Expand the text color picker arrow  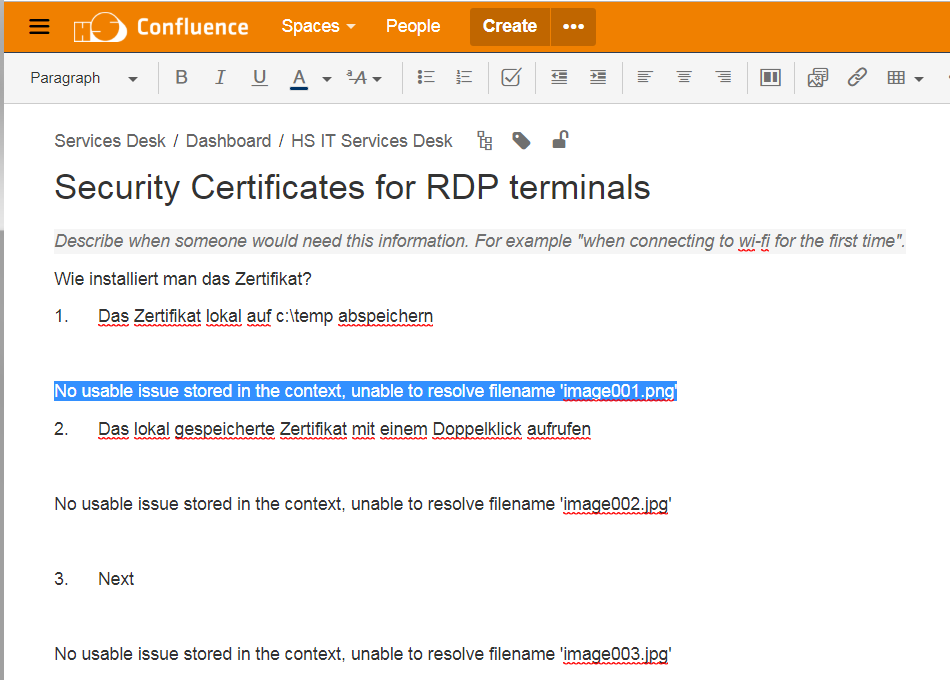tap(327, 79)
